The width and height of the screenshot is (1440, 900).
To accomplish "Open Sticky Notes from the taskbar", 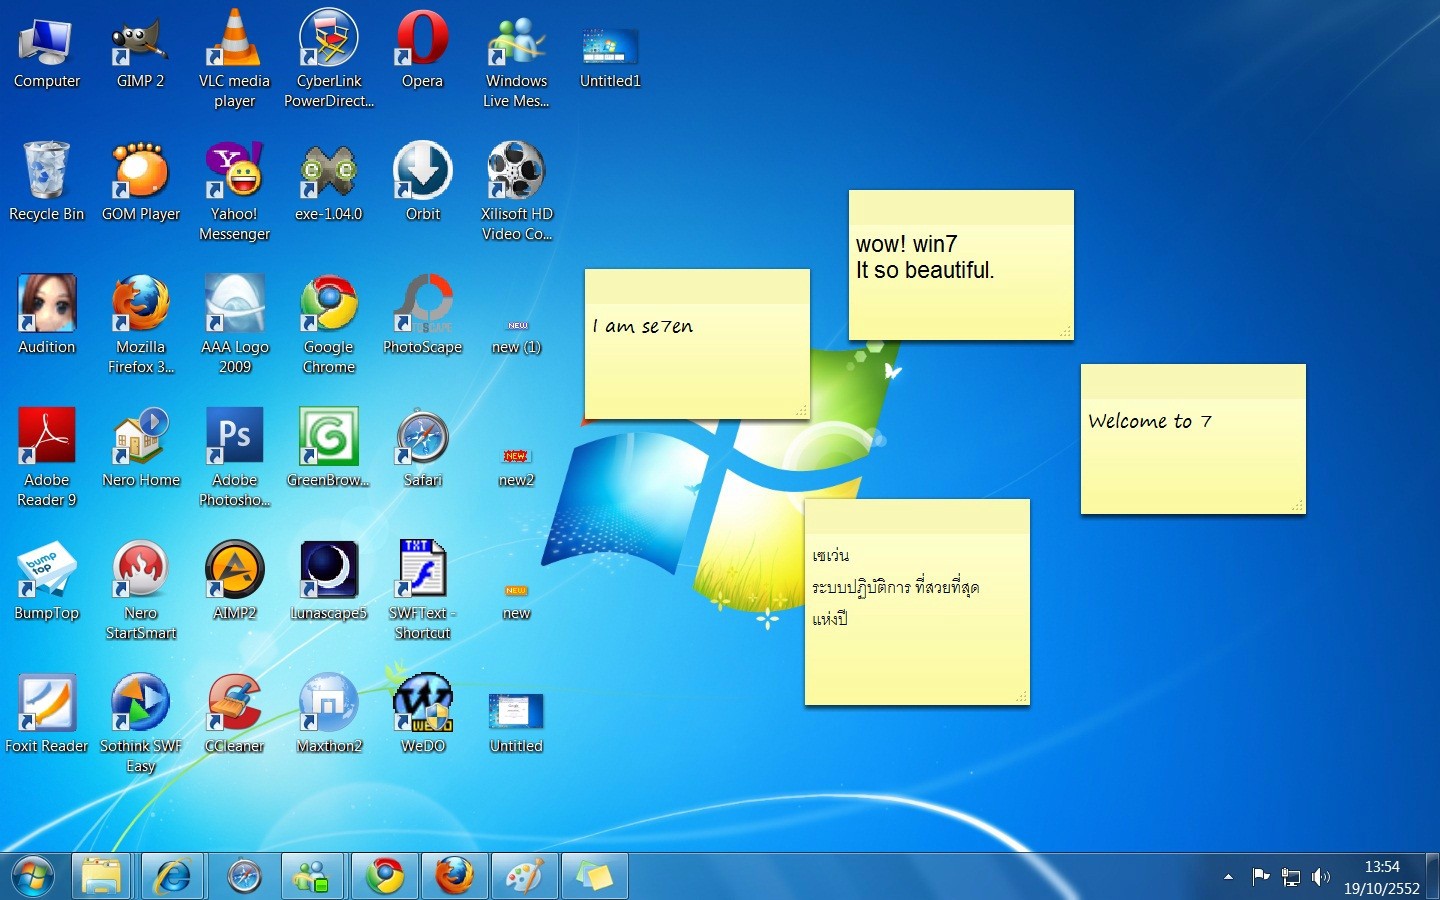I will 594,876.
